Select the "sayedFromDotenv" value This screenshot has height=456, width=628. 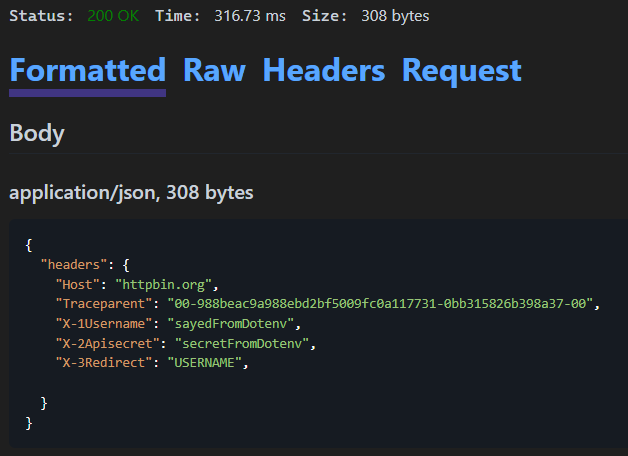coord(231,323)
